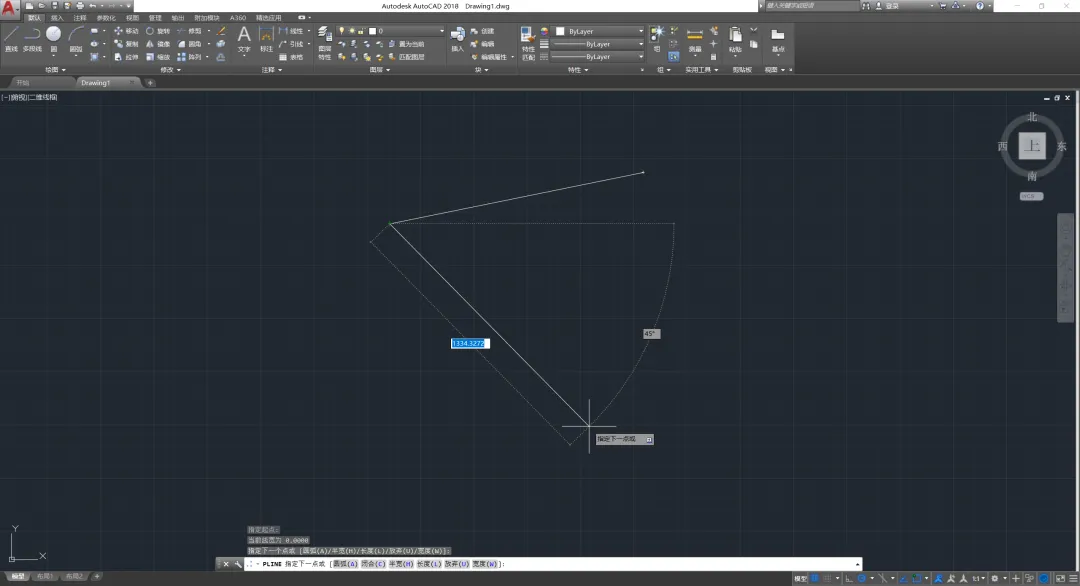Expand the Modify (修改) panel
The height and width of the screenshot is (586, 1080).
pyautogui.click(x=170, y=70)
